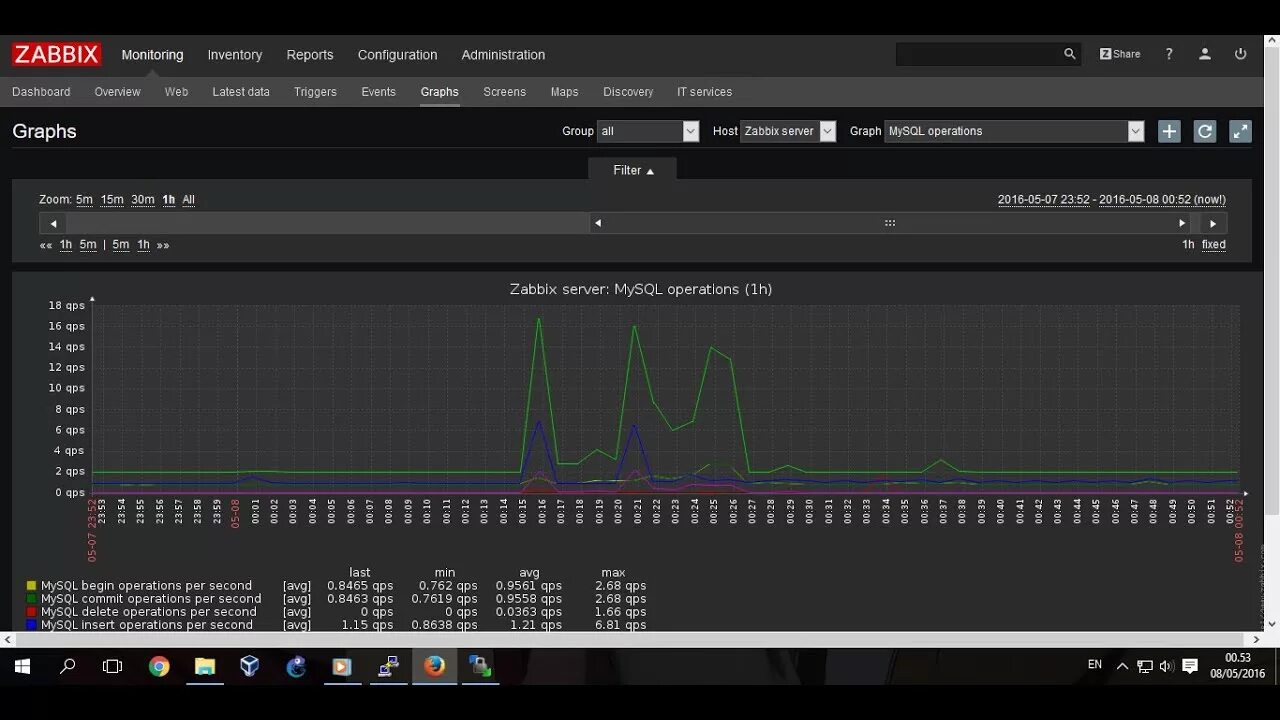Set zoom to 5m
Viewport: 1280px width, 720px height.
tap(84, 200)
